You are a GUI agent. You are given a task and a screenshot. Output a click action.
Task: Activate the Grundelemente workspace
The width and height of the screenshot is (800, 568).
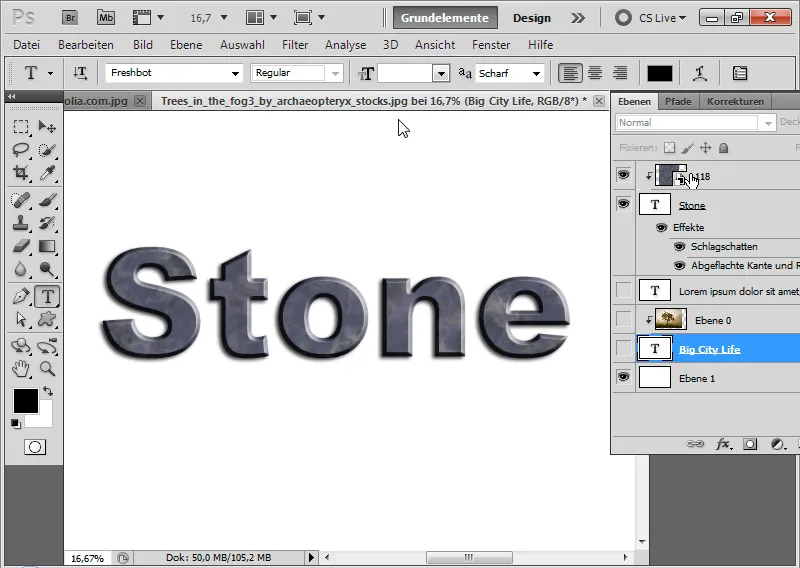[x=445, y=18]
